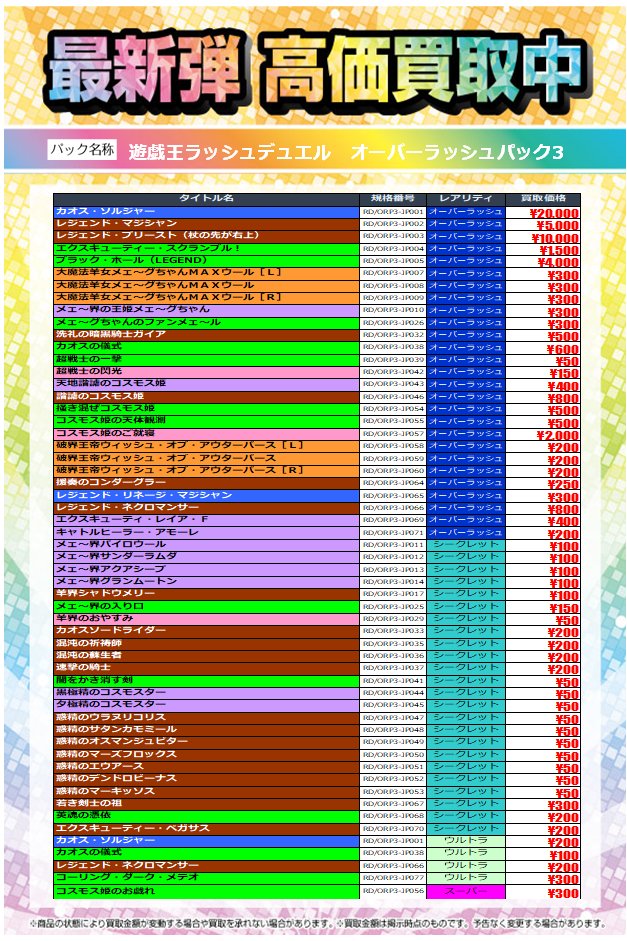Click the '買取価格' column header
This screenshot has height=941, width=627.
[543, 199]
